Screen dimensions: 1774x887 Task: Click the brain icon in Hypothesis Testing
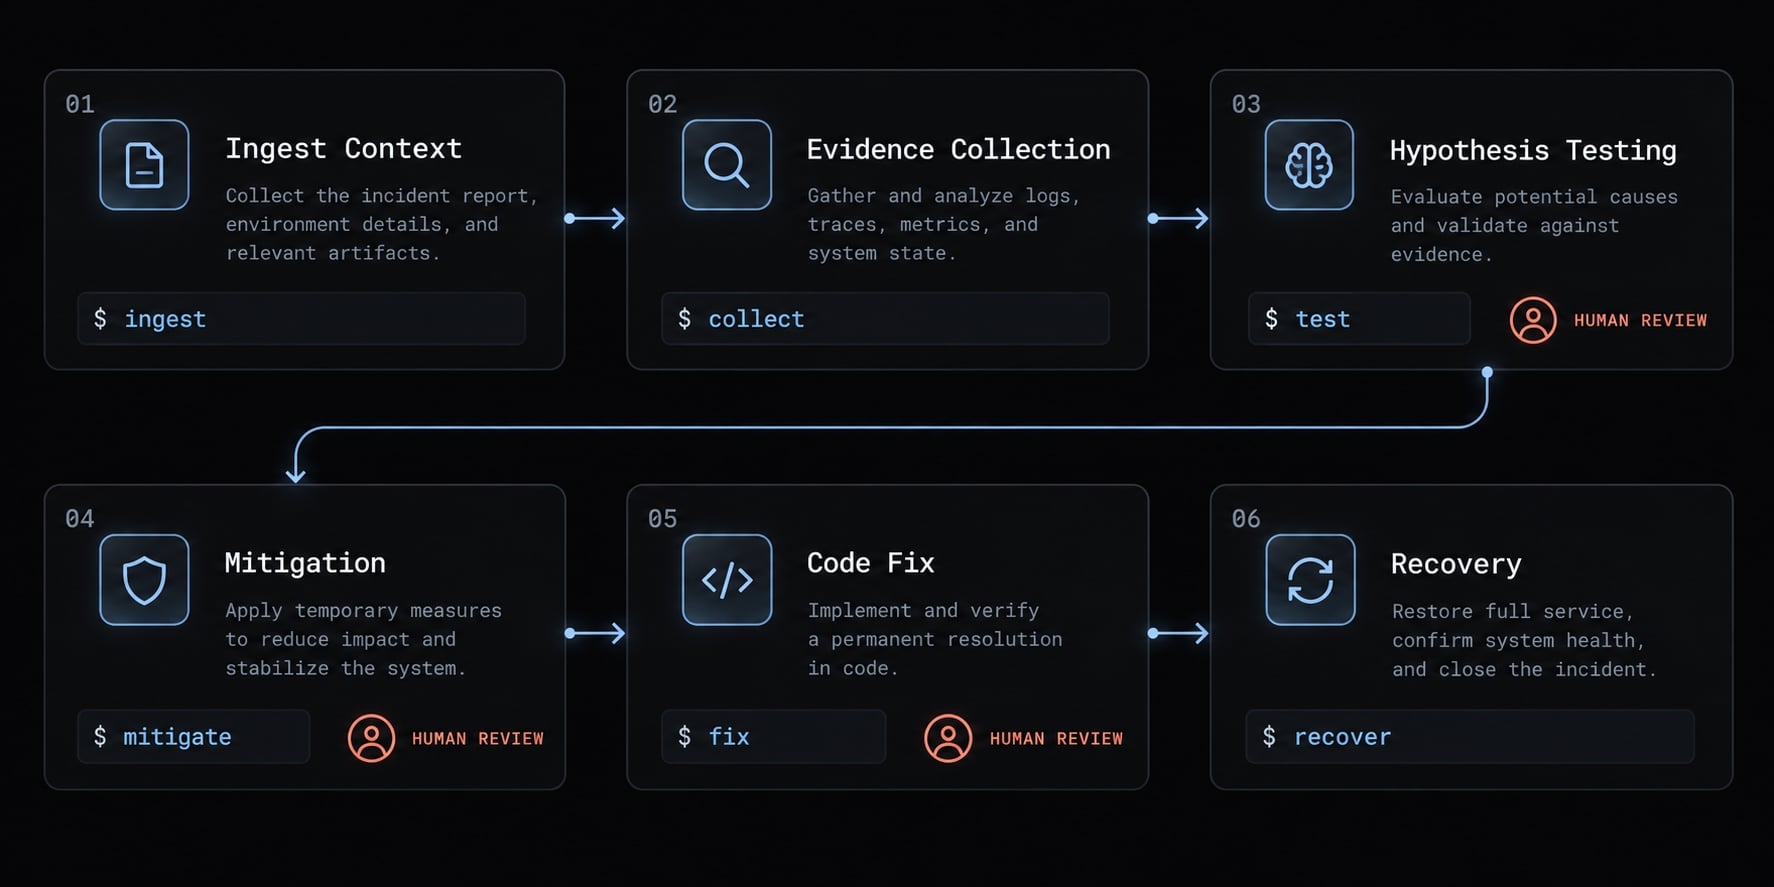click(1309, 165)
